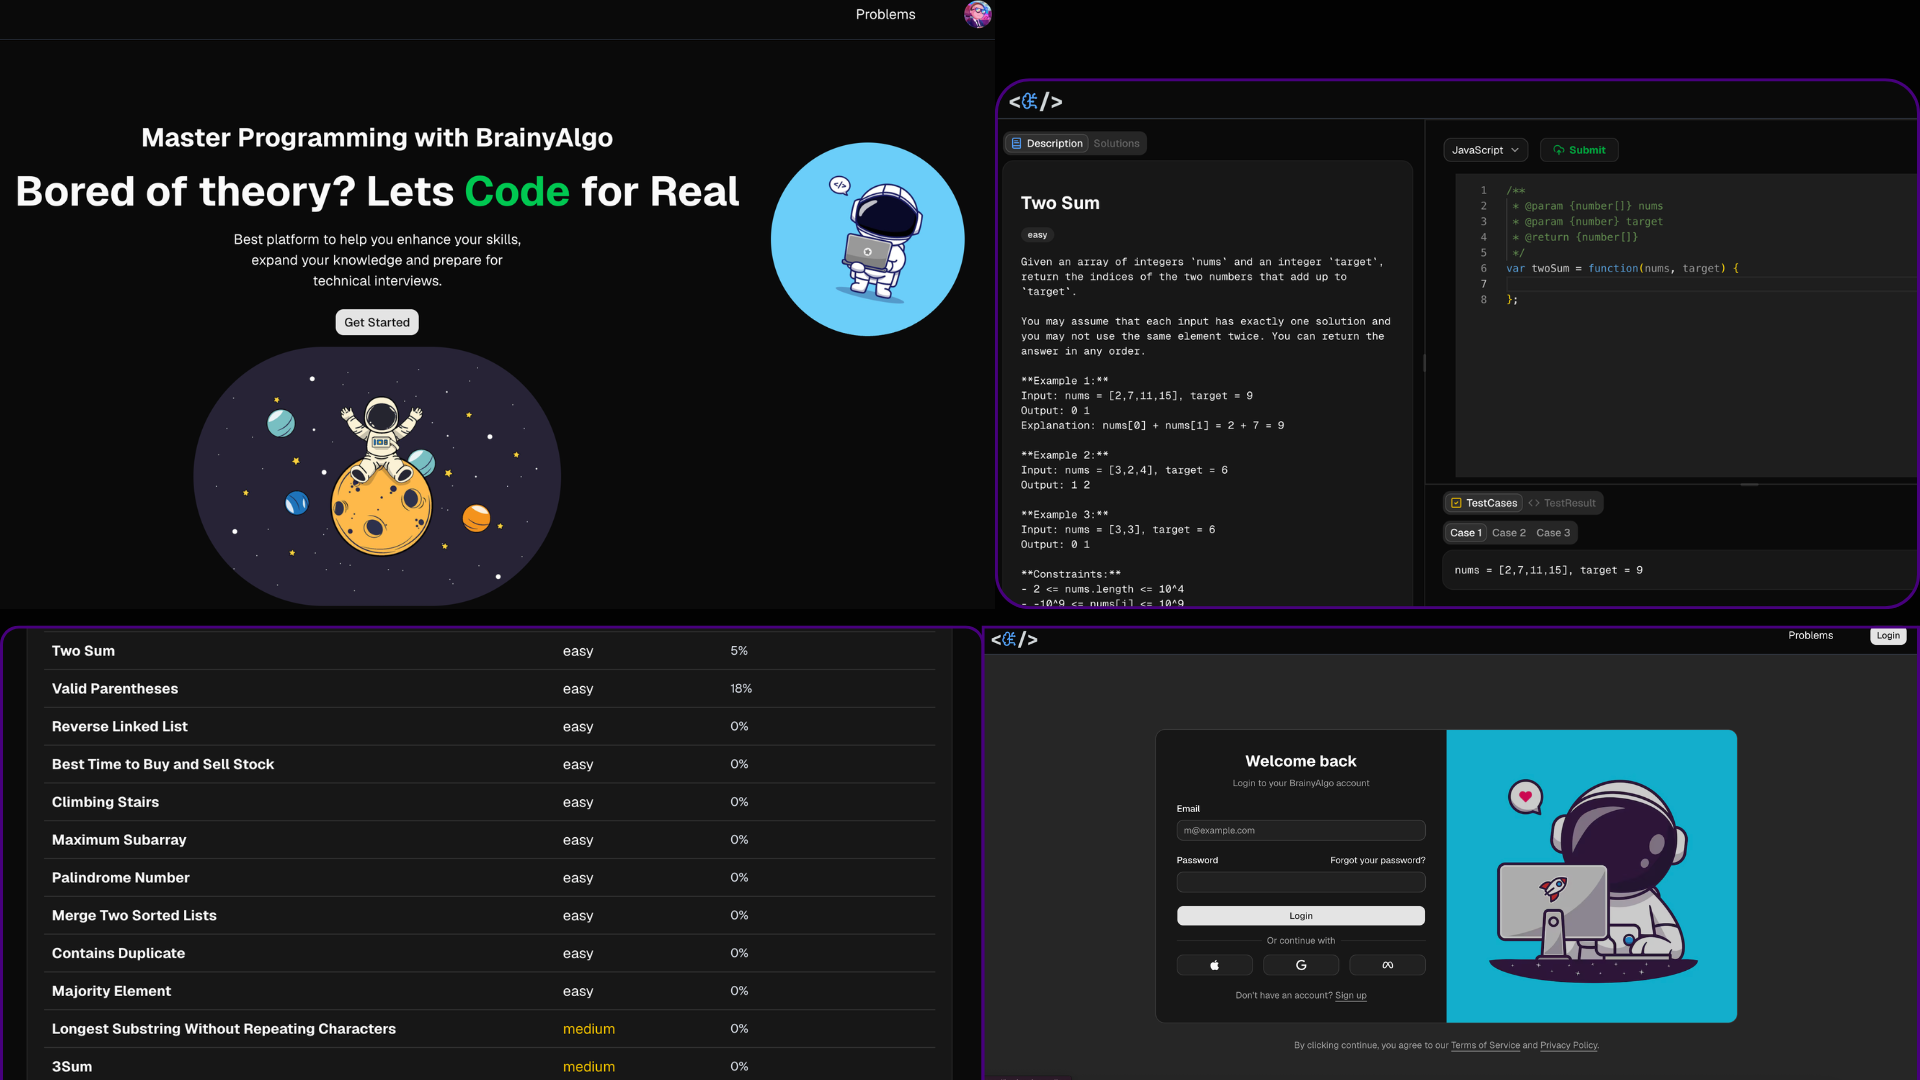Screen dimensions: 1920x1080
Task: Open the Reverse Linked List problem
Action: click(119, 727)
